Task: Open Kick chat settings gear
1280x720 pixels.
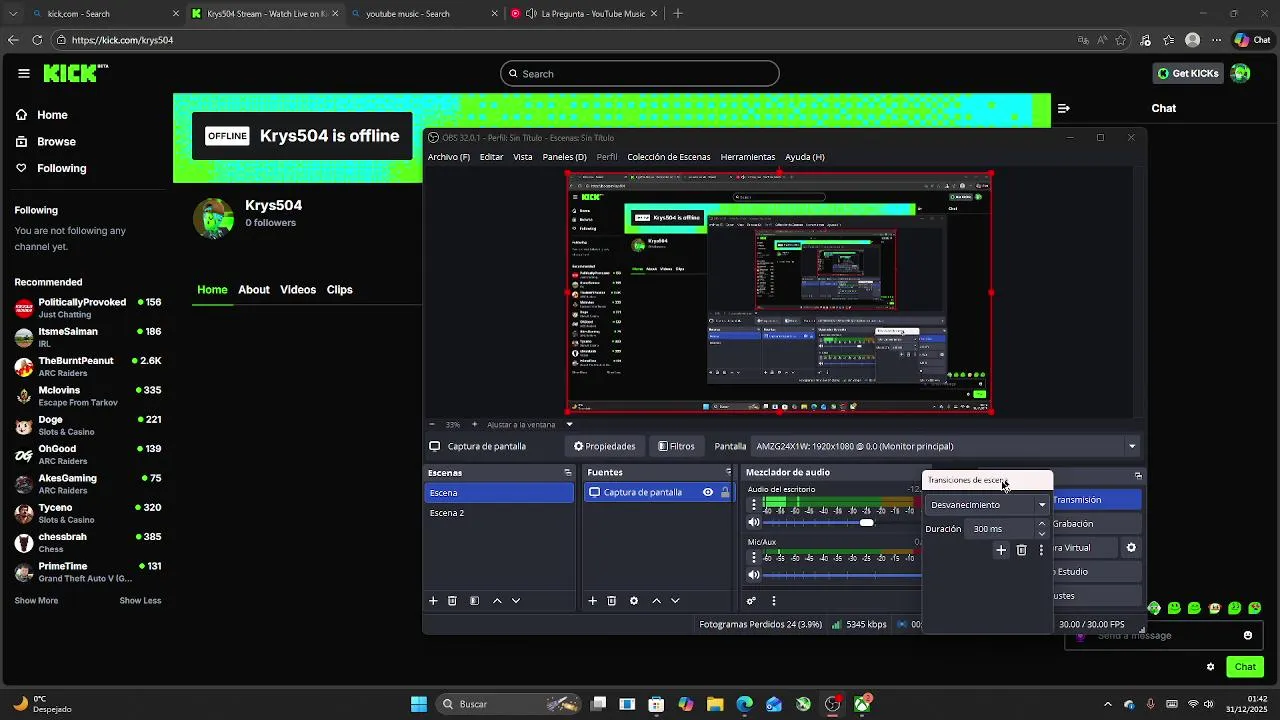Action: (1210, 667)
